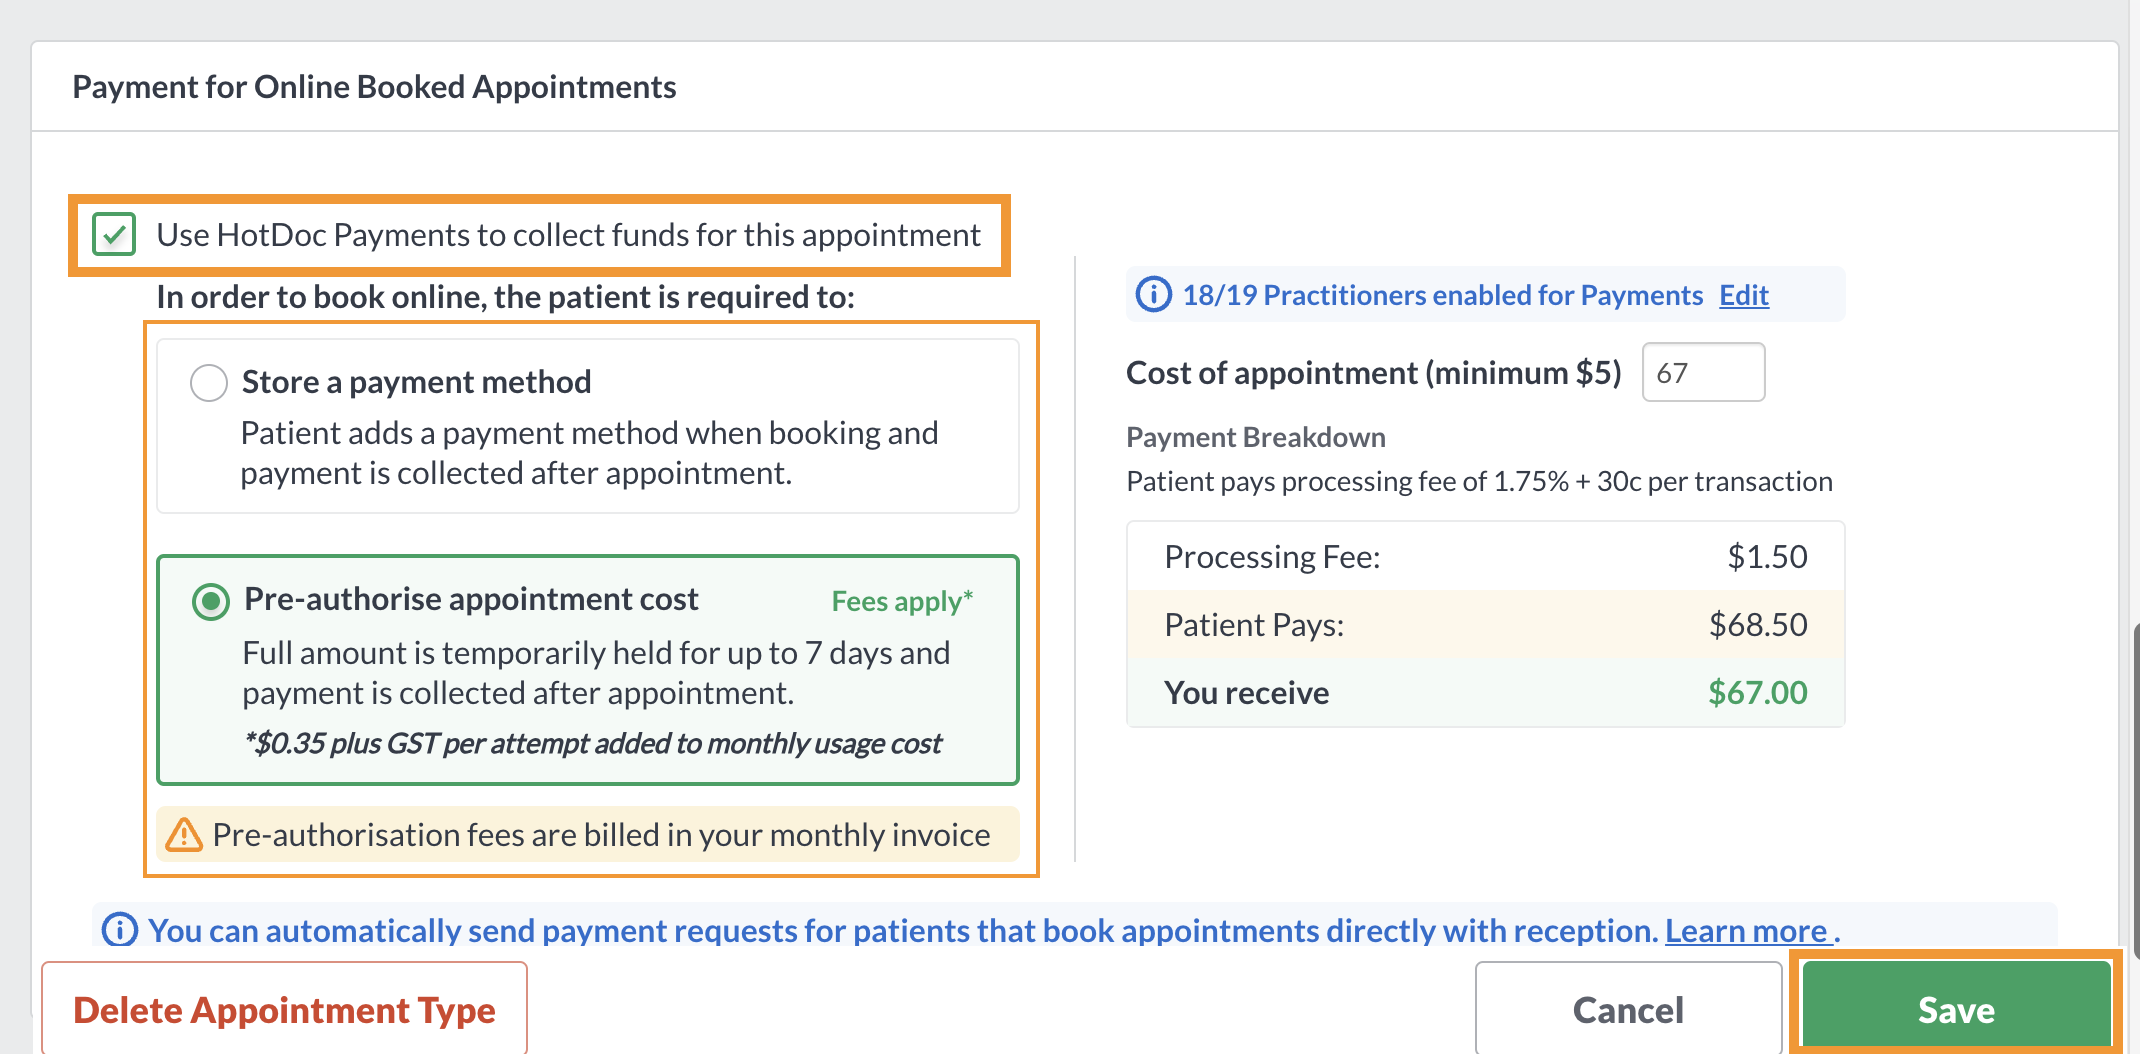Click the Cancel button
2140x1054 pixels.
[1628, 1008]
